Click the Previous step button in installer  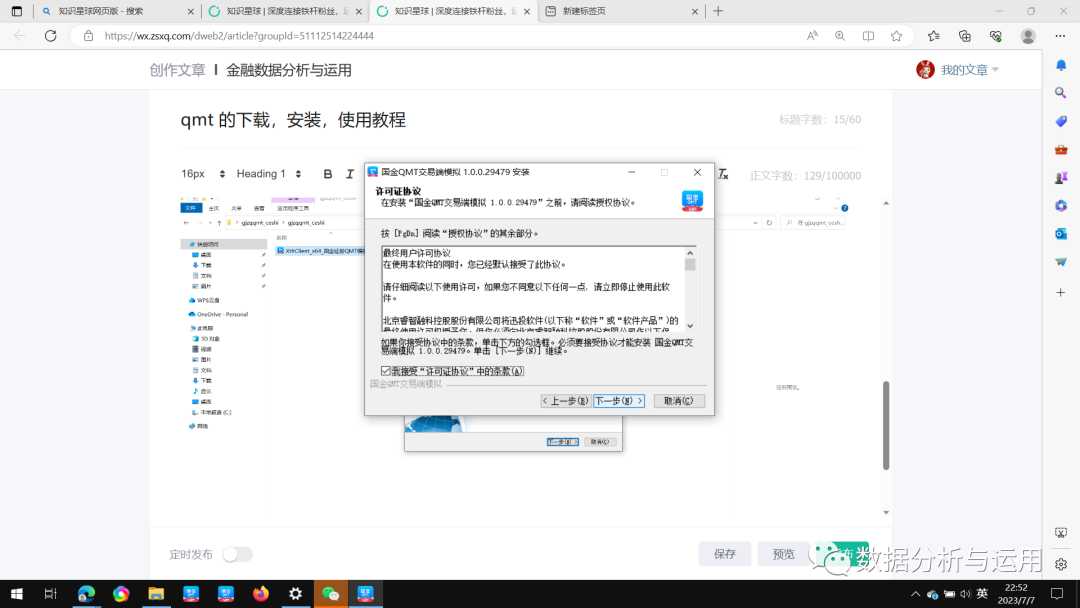pyautogui.click(x=565, y=401)
